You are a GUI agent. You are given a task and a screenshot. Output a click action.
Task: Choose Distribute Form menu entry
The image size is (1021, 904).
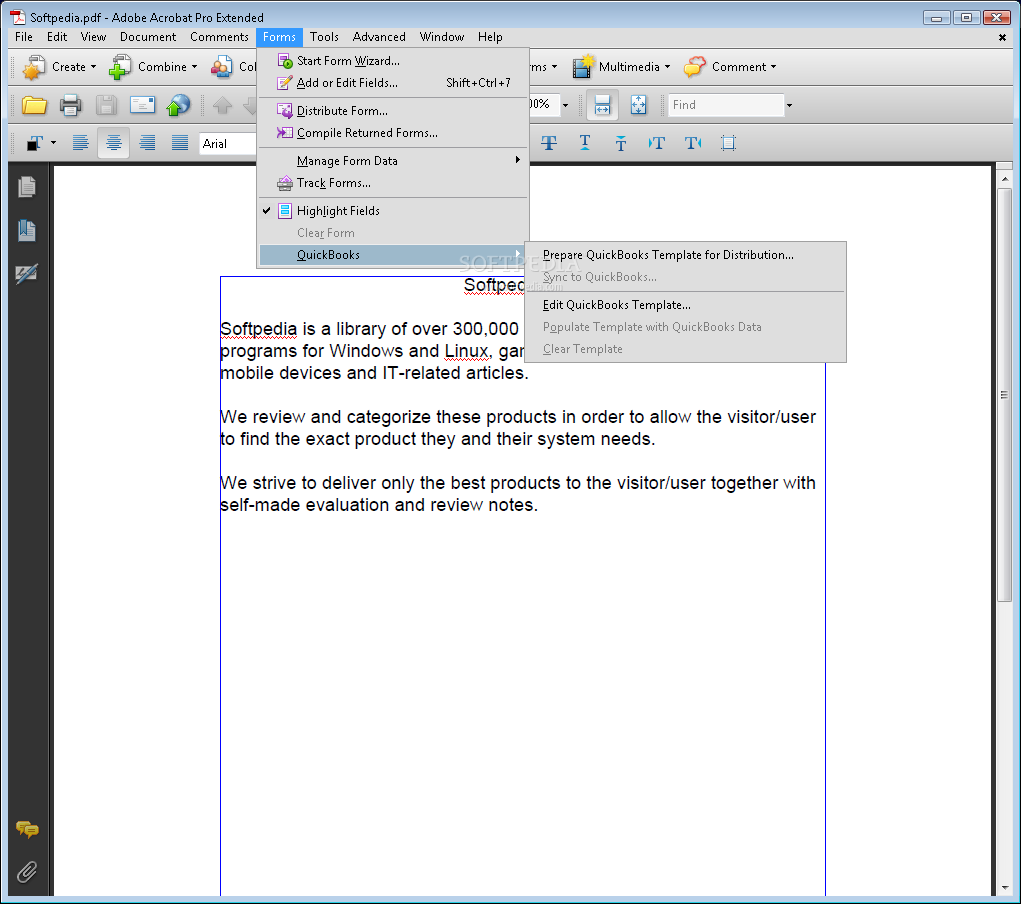393,111
